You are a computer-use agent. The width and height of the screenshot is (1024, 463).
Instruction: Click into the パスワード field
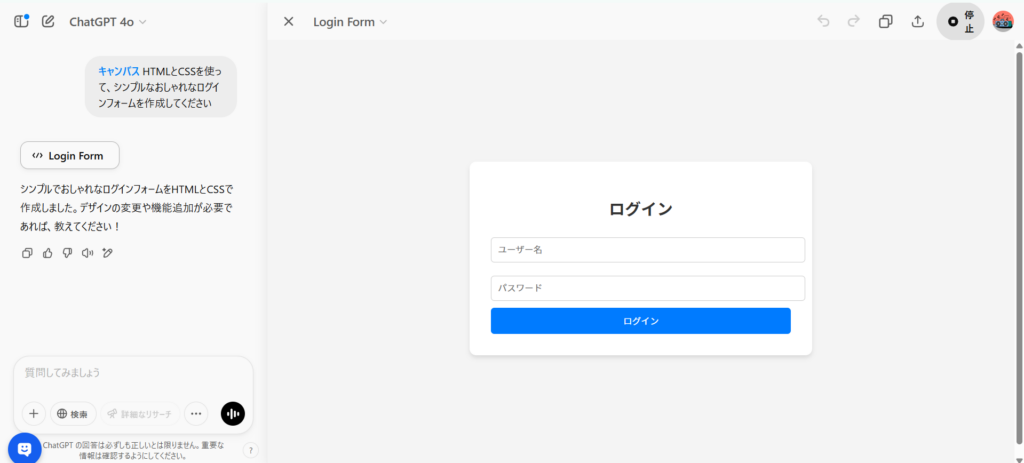point(648,288)
